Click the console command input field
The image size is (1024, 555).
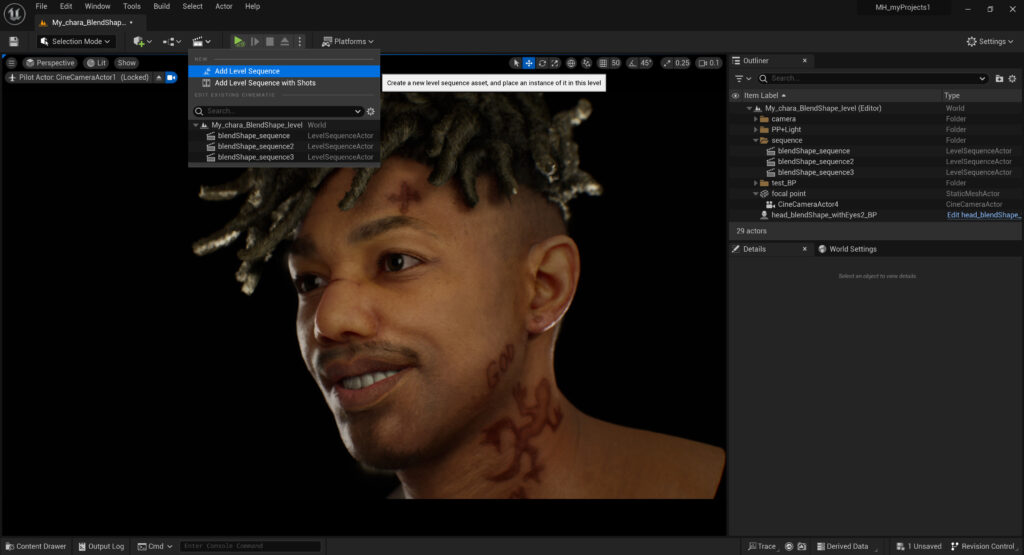click(250, 546)
